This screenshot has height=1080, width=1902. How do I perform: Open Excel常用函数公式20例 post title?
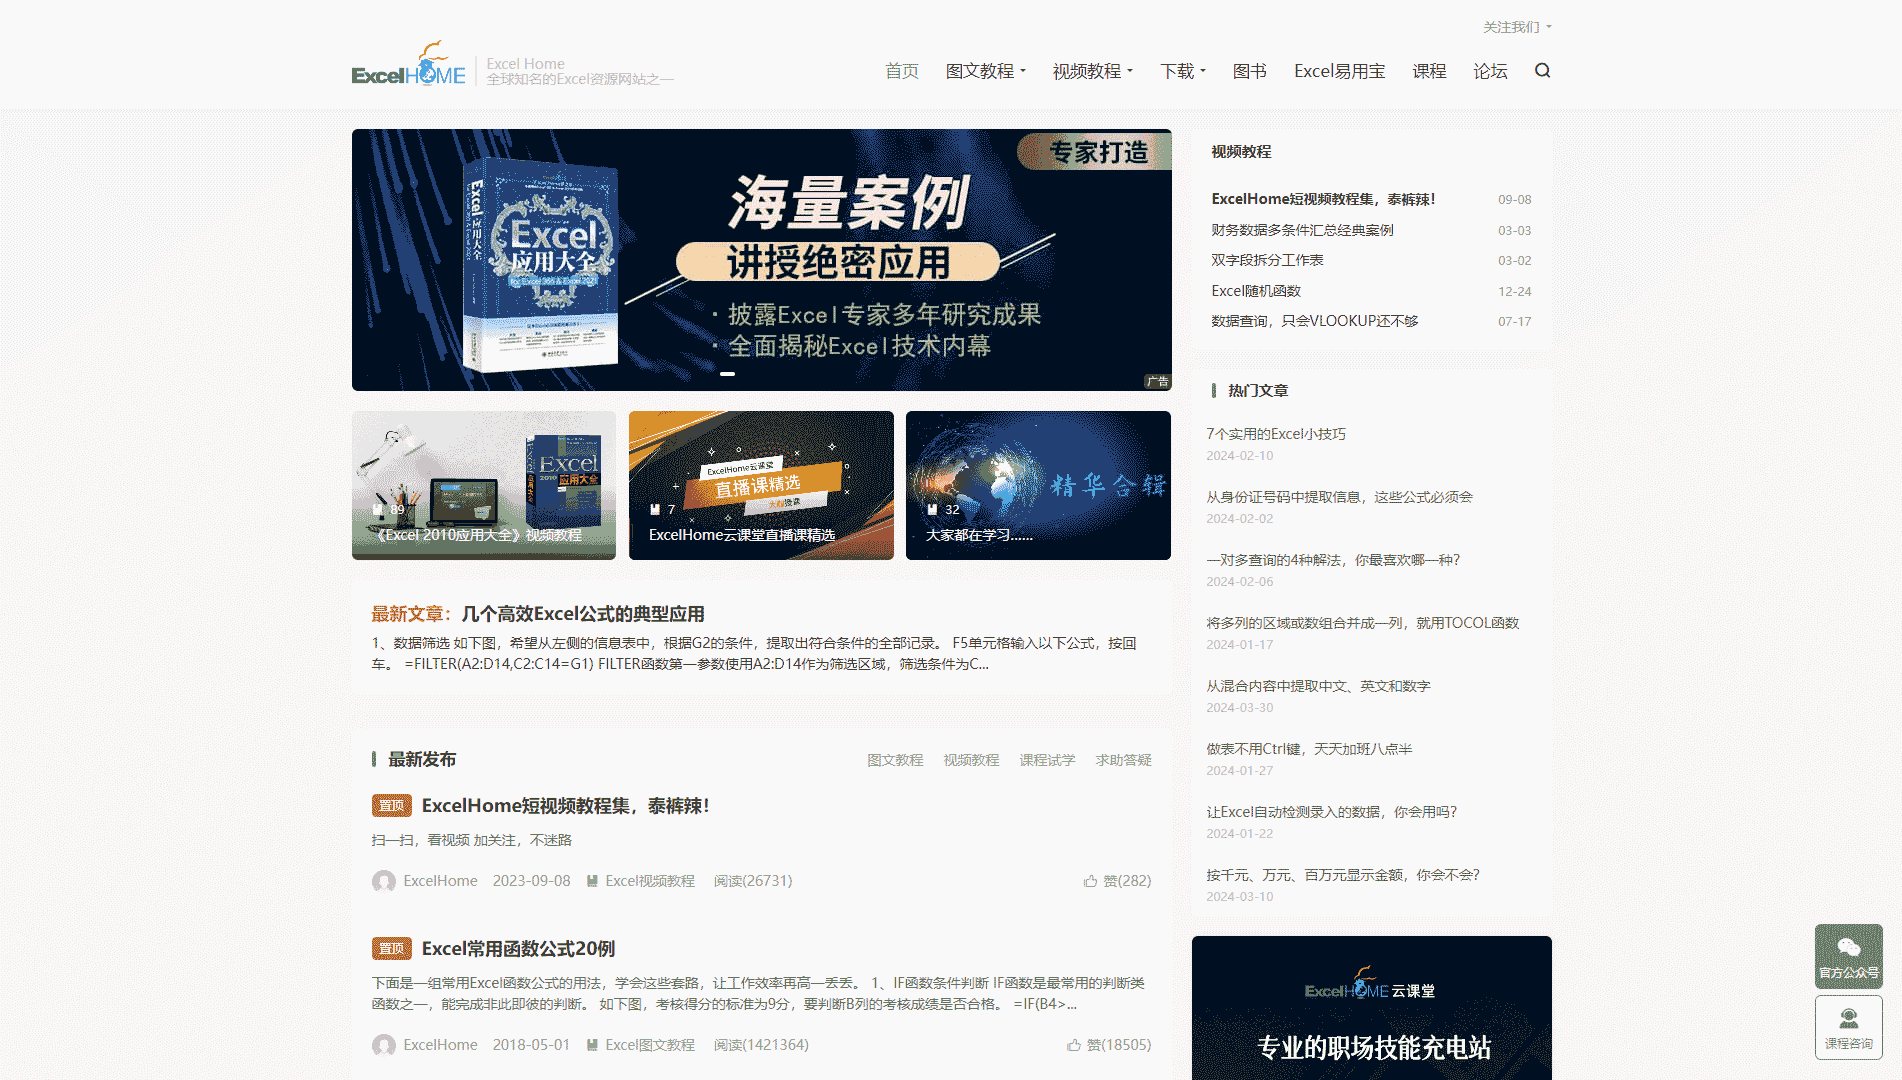[x=518, y=949]
